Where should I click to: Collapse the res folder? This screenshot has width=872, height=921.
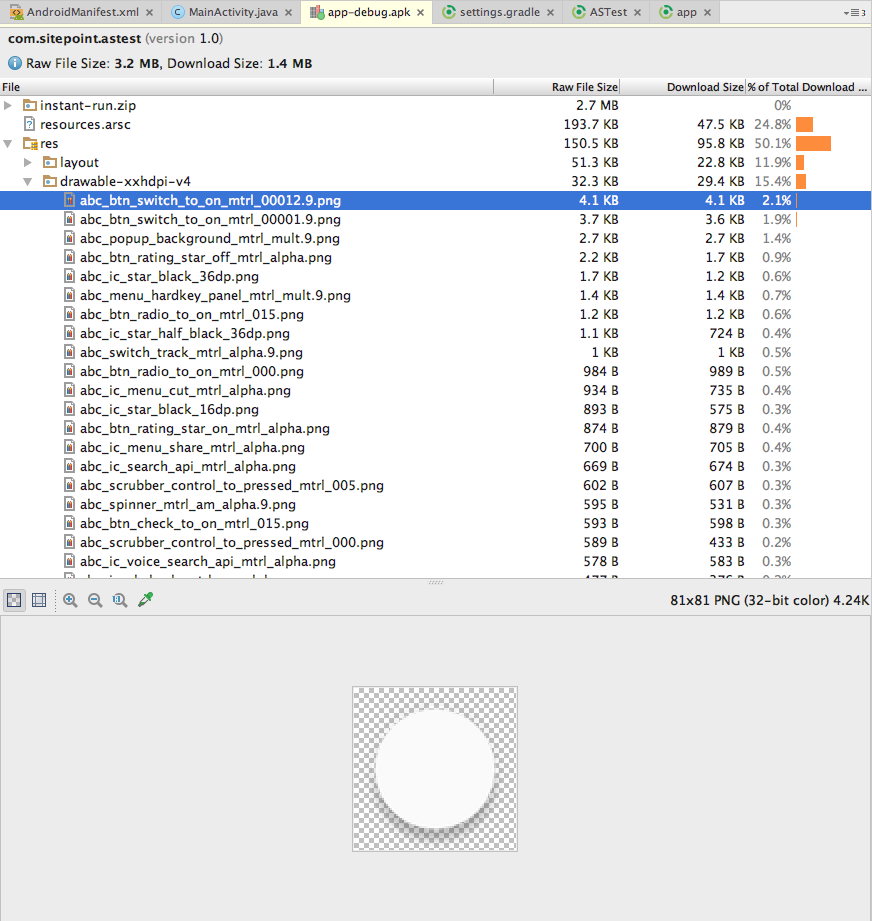coord(8,143)
